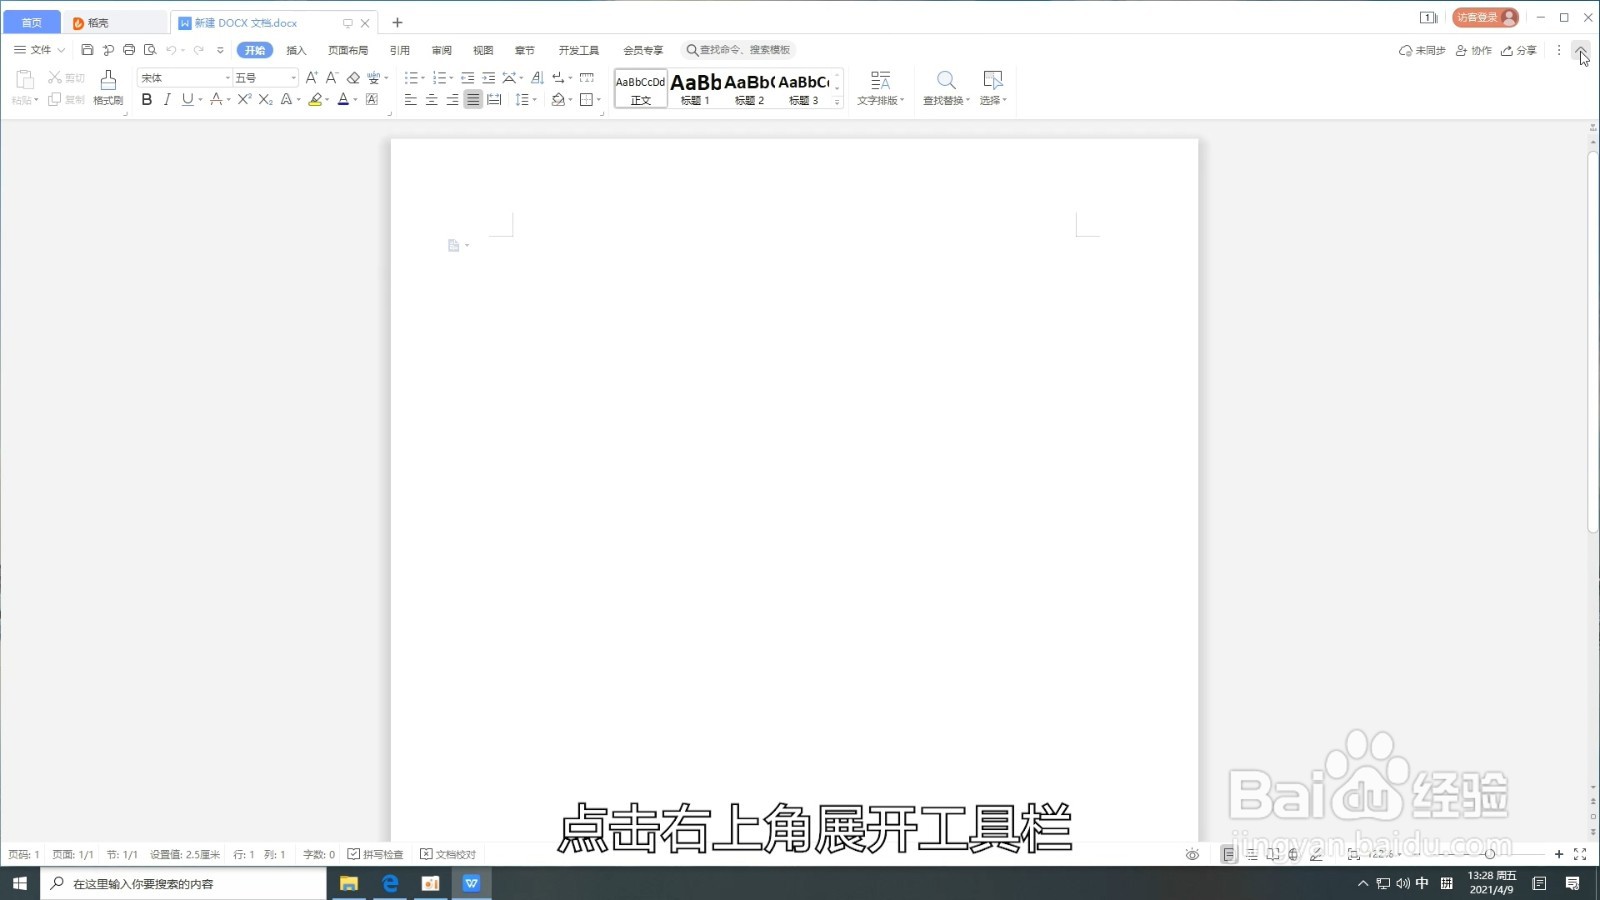Toggle strikethrough formatting
This screenshot has width=1600, height=900.
tap(216, 99)
